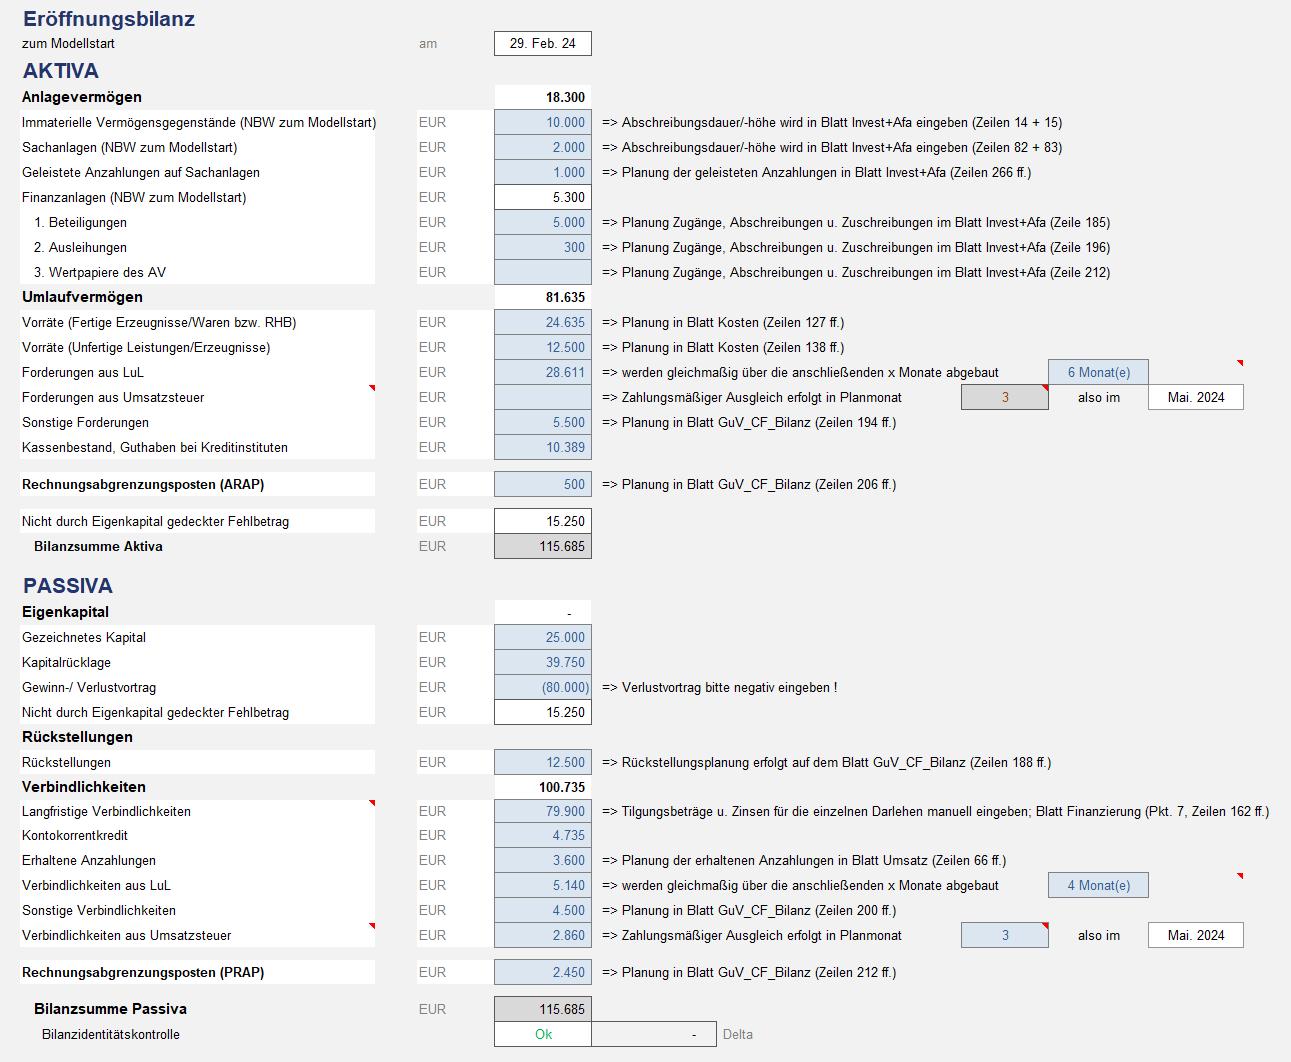Select the Beteiligungen value cell 5.000
The height and width of the screenshot is (1062, 1291).
pos(543,222)
